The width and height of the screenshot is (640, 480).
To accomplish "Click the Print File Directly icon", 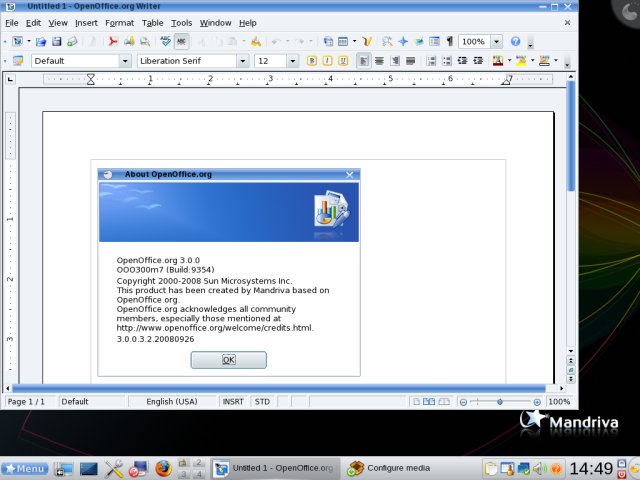I will coord(129,41).
